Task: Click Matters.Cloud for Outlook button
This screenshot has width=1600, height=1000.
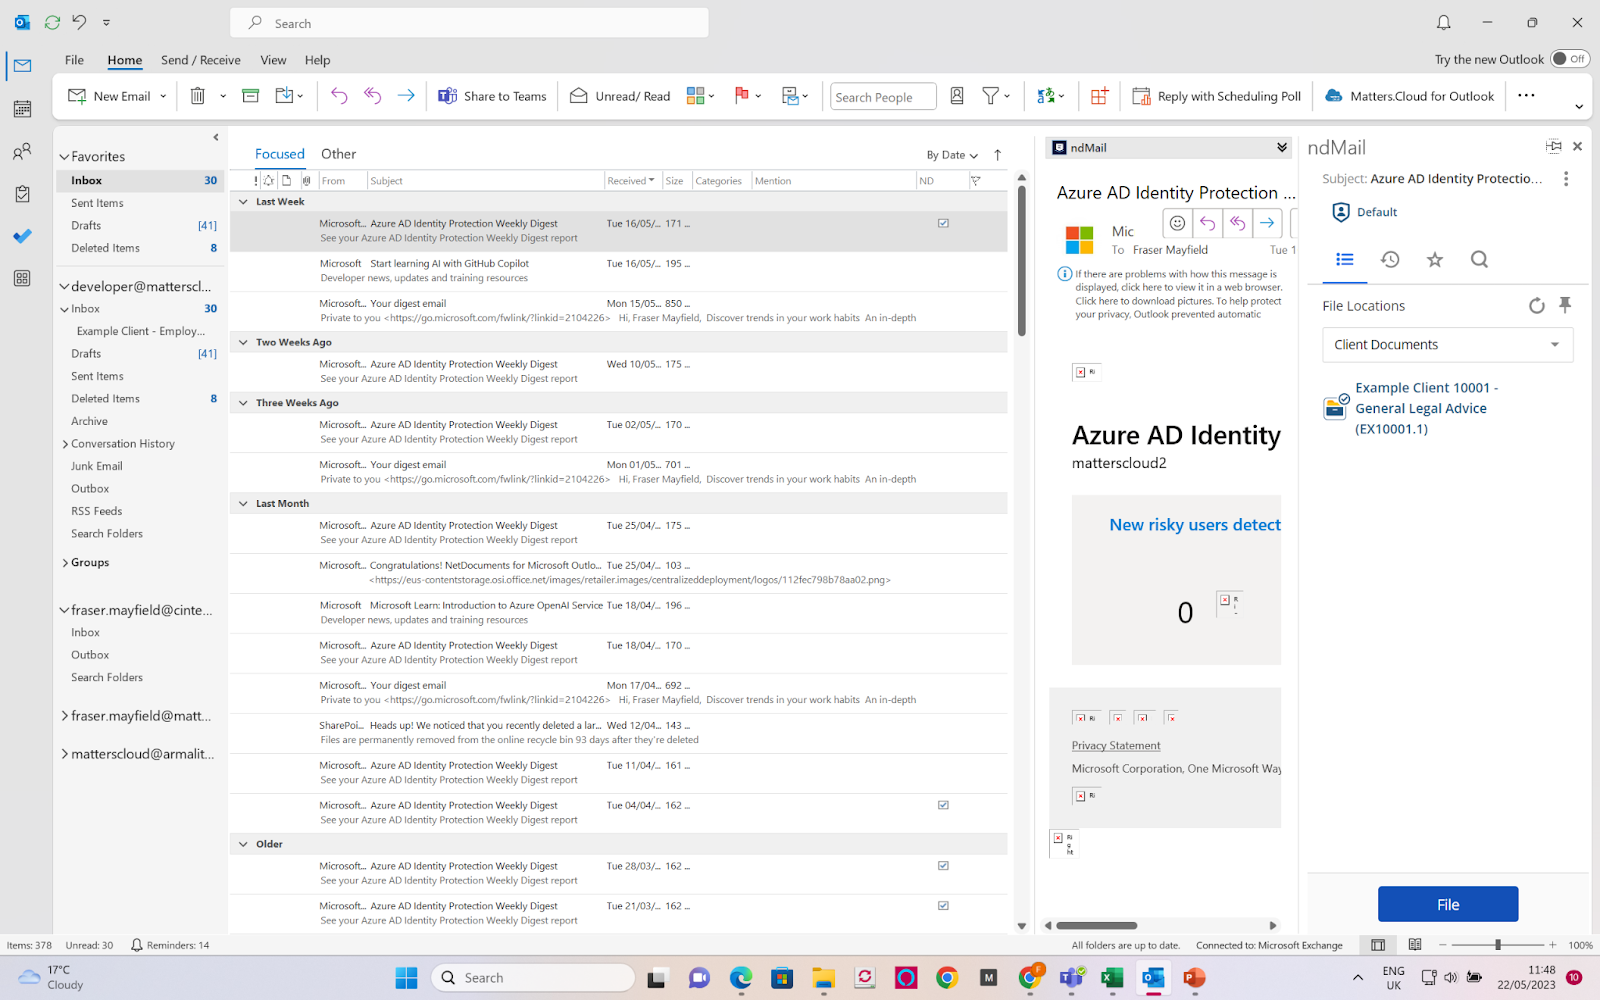Action: click(1410, 96)
